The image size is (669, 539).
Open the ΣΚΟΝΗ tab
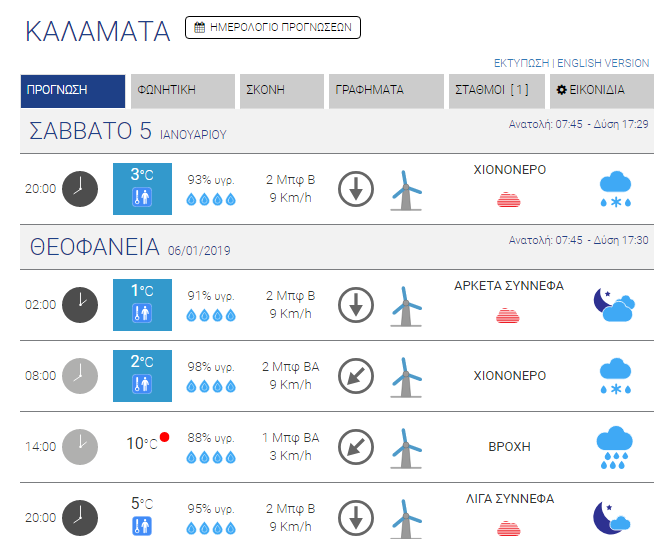[x=282, y=91]
